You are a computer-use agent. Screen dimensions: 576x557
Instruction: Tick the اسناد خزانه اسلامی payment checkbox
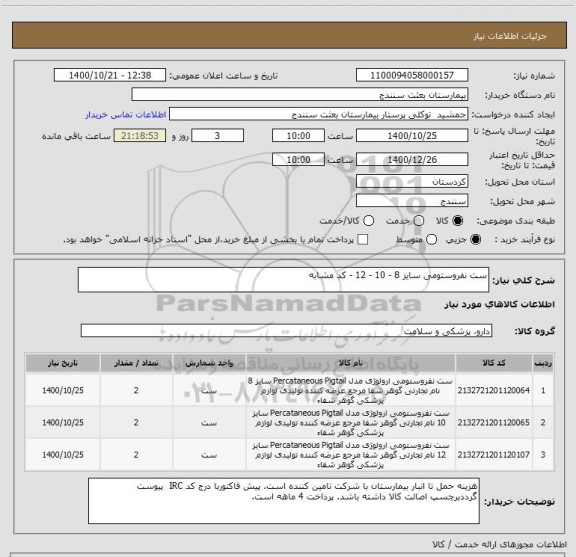tap(363, 240)
